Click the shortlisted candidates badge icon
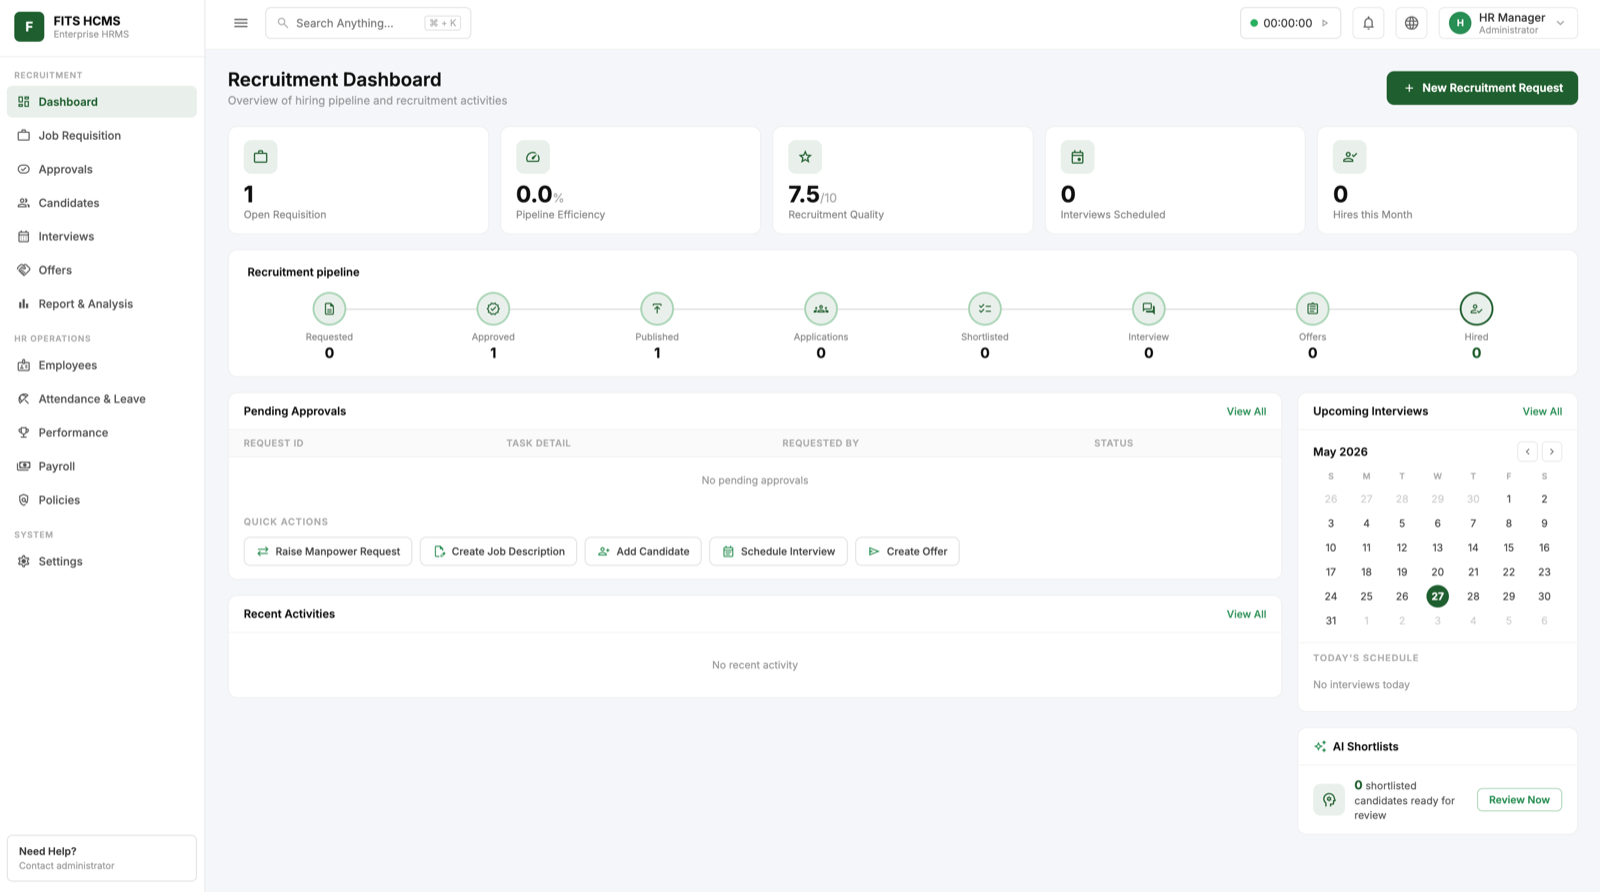Screen dimensions: 1600x892 (x=1329, y=800)
